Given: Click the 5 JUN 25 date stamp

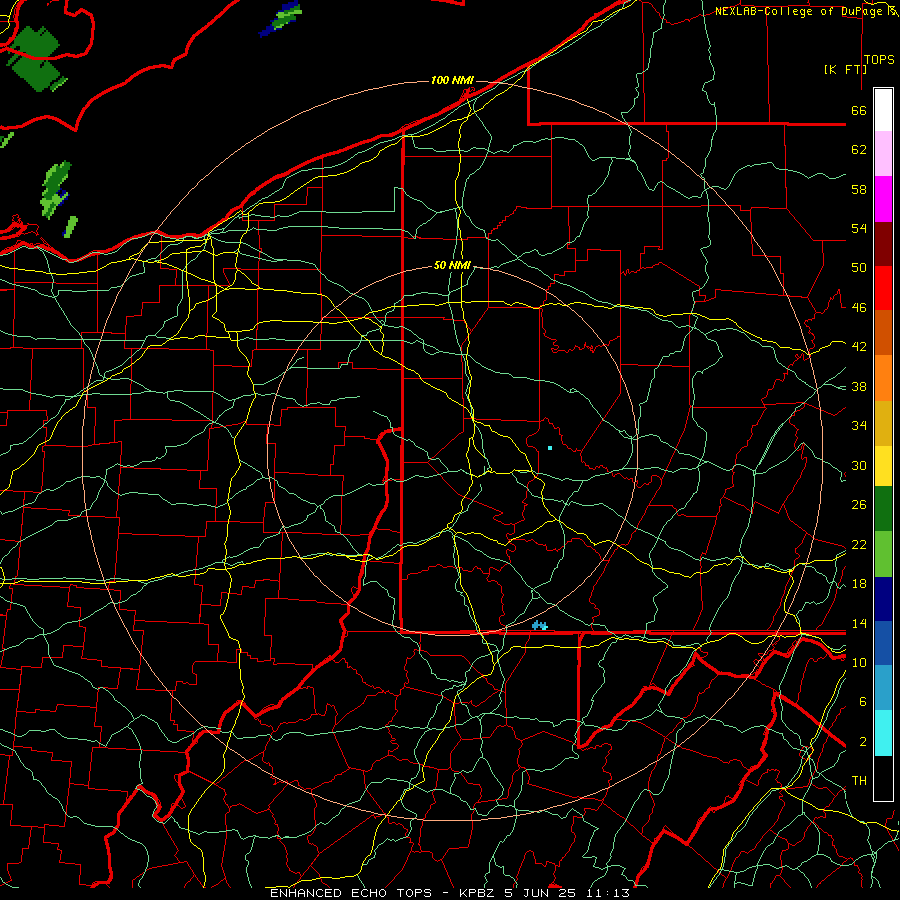Looking at the screenshot, I should [542, 893].
